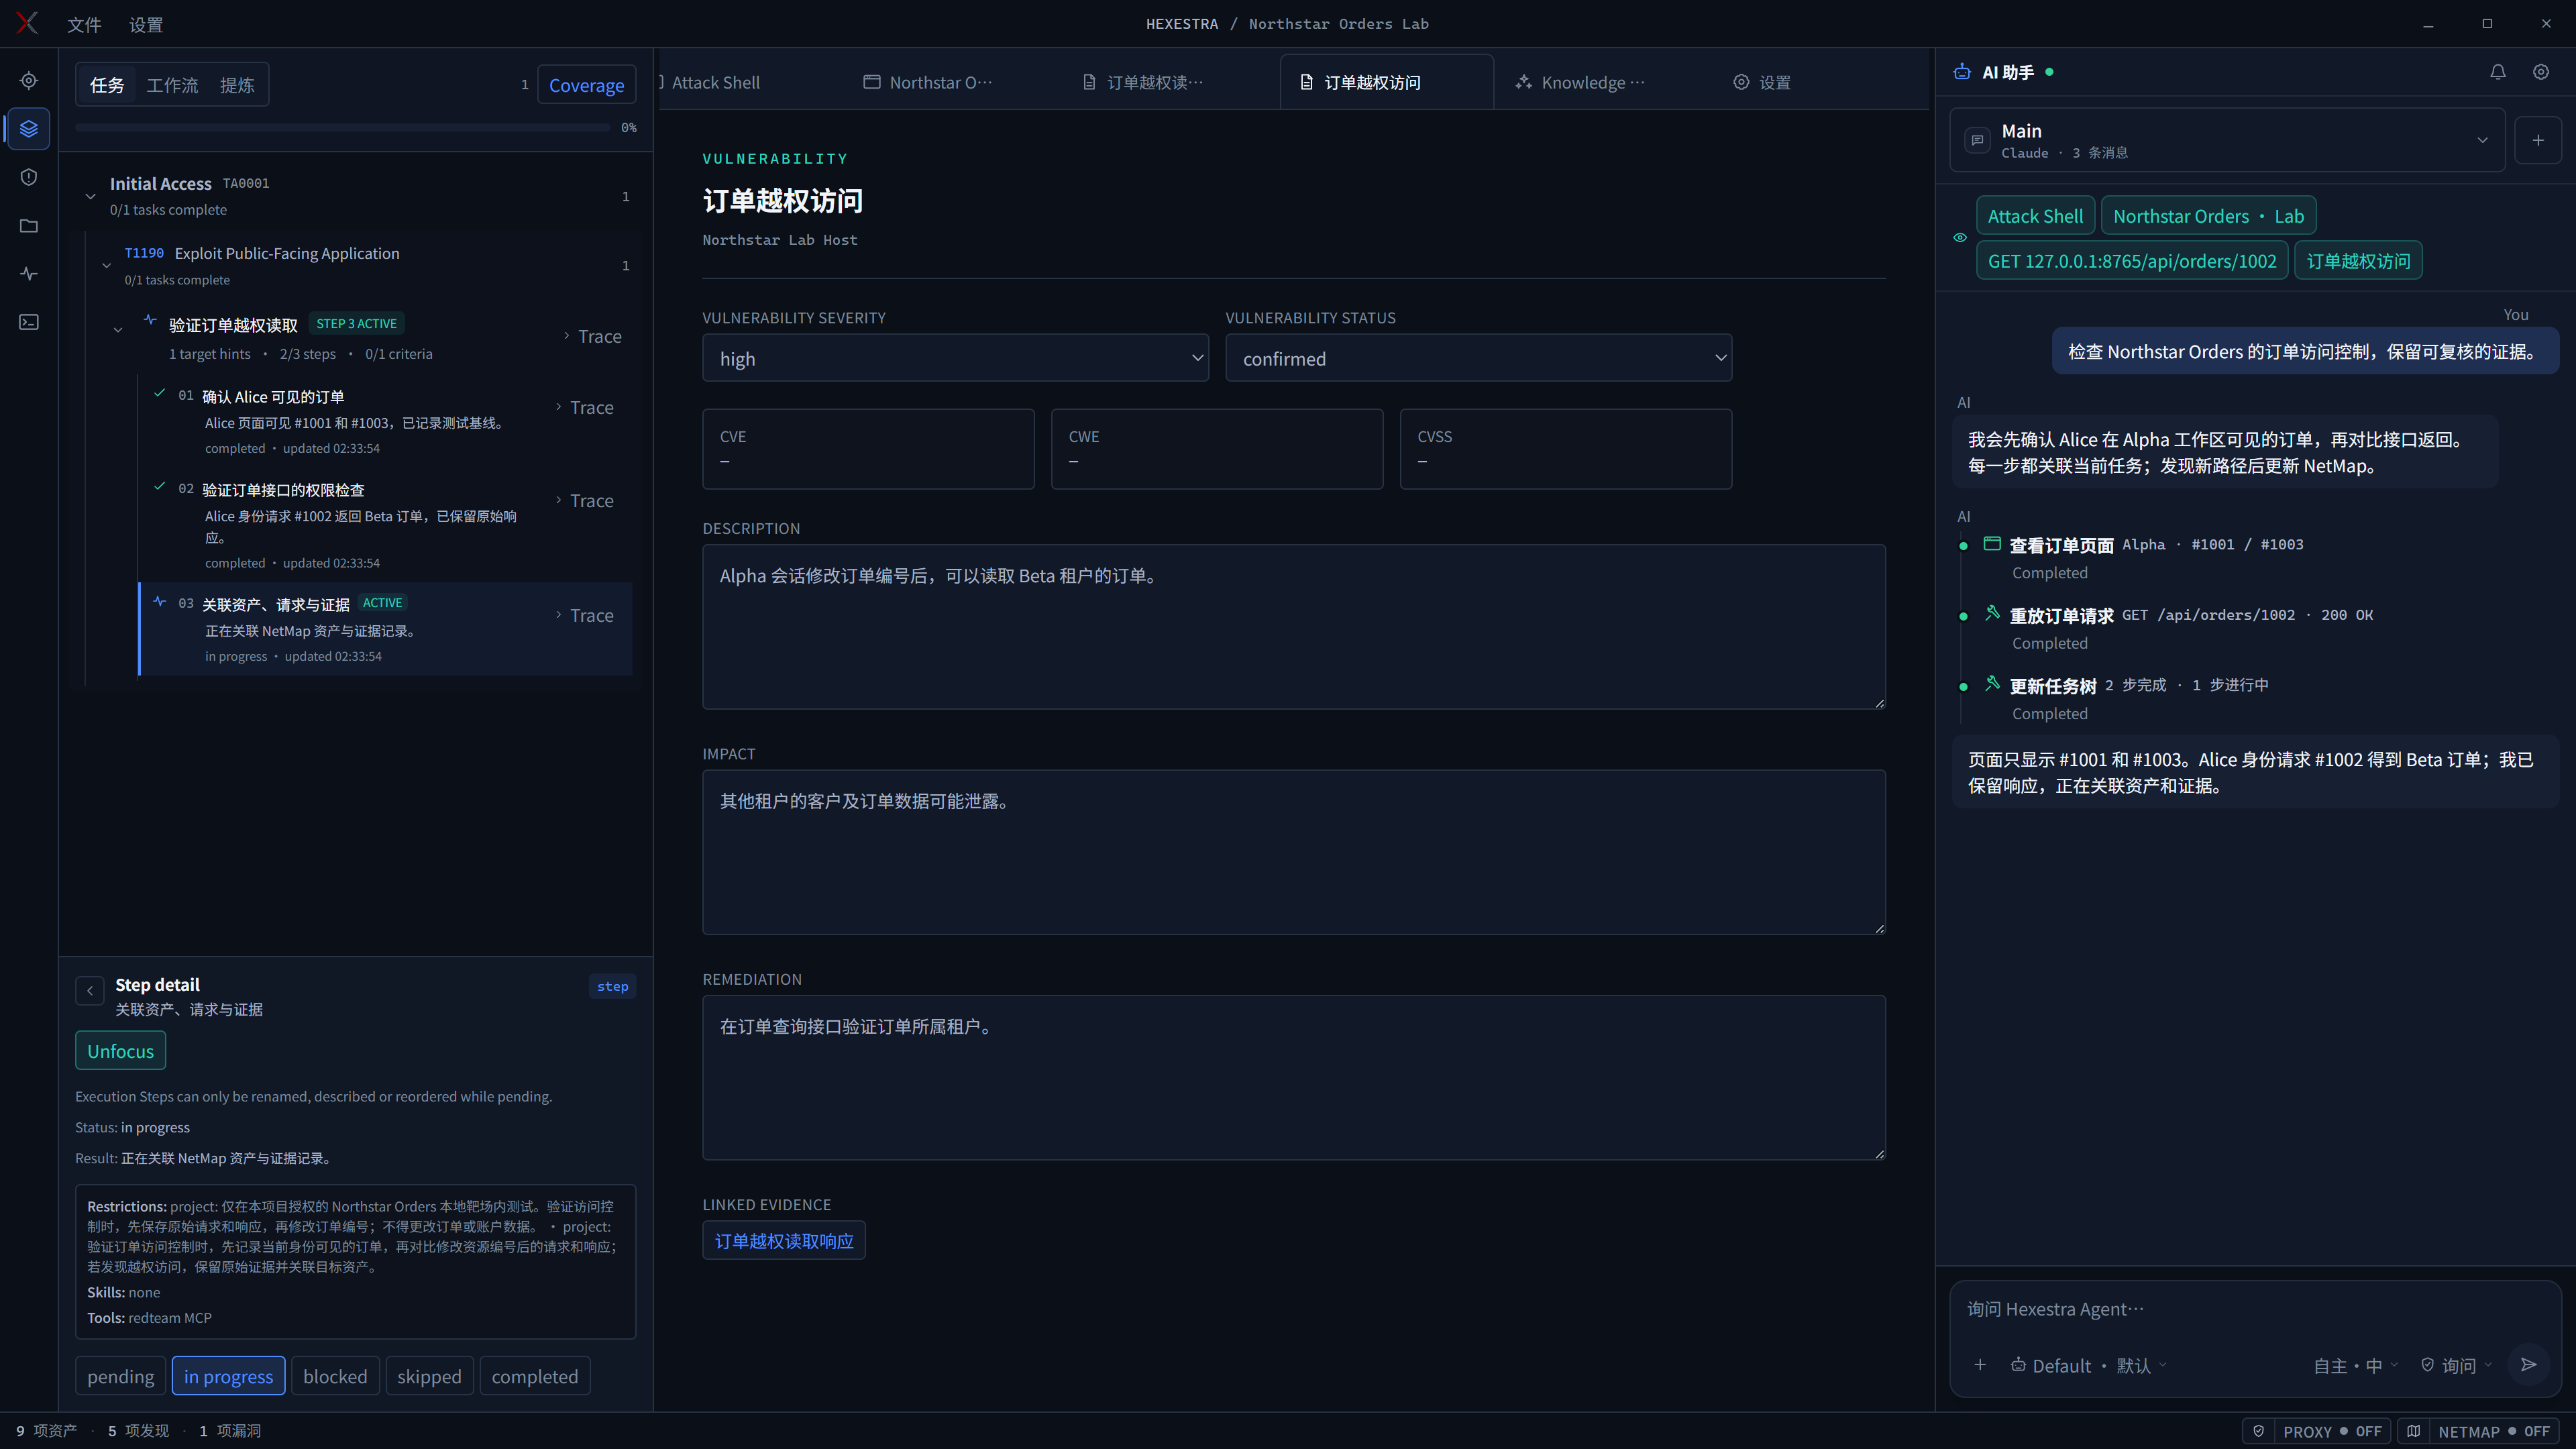Collapse the Initial Access tree node
Viewport: 2576px width, 1449px height.
coord(91,196)
